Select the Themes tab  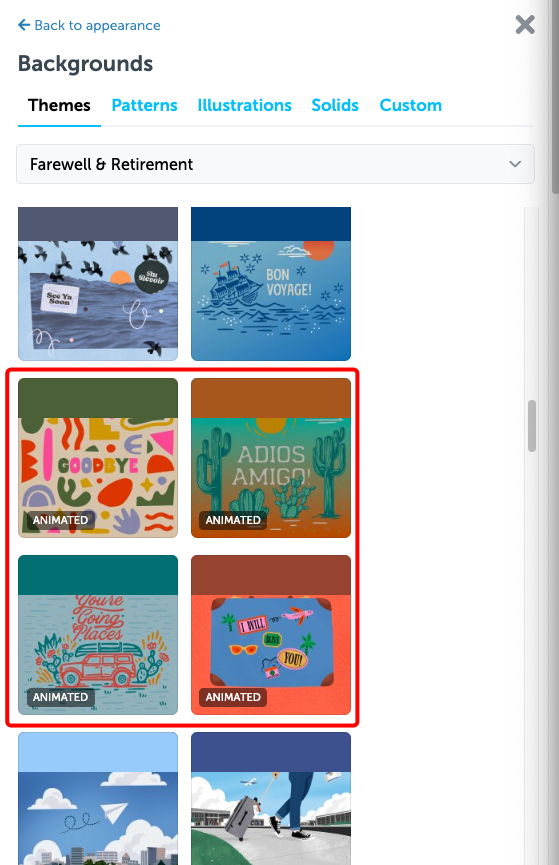coord(59,105)
